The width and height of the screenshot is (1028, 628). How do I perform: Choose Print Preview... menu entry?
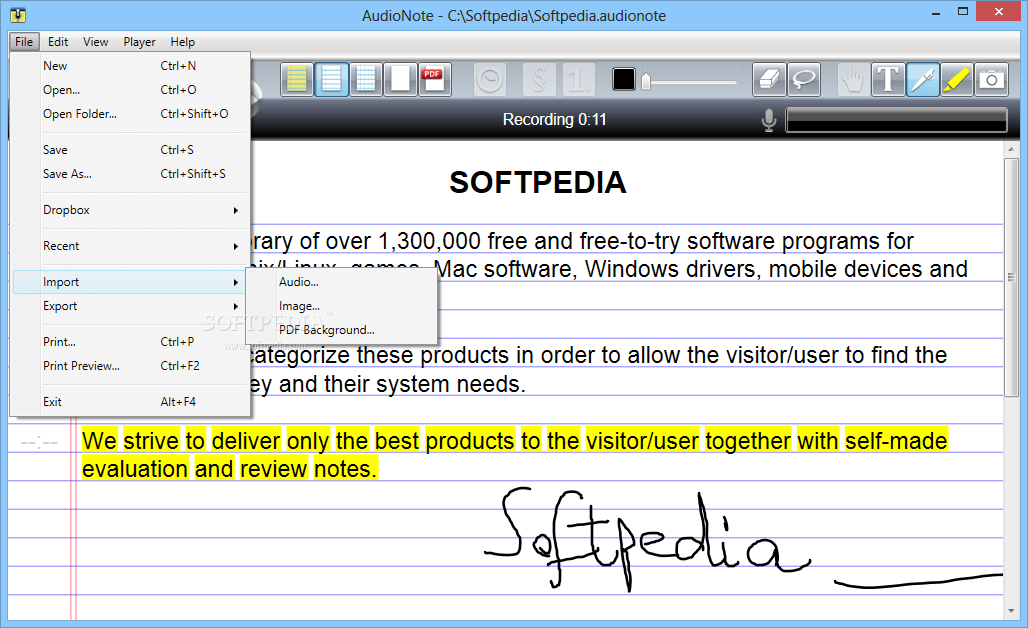pos(130,366)
